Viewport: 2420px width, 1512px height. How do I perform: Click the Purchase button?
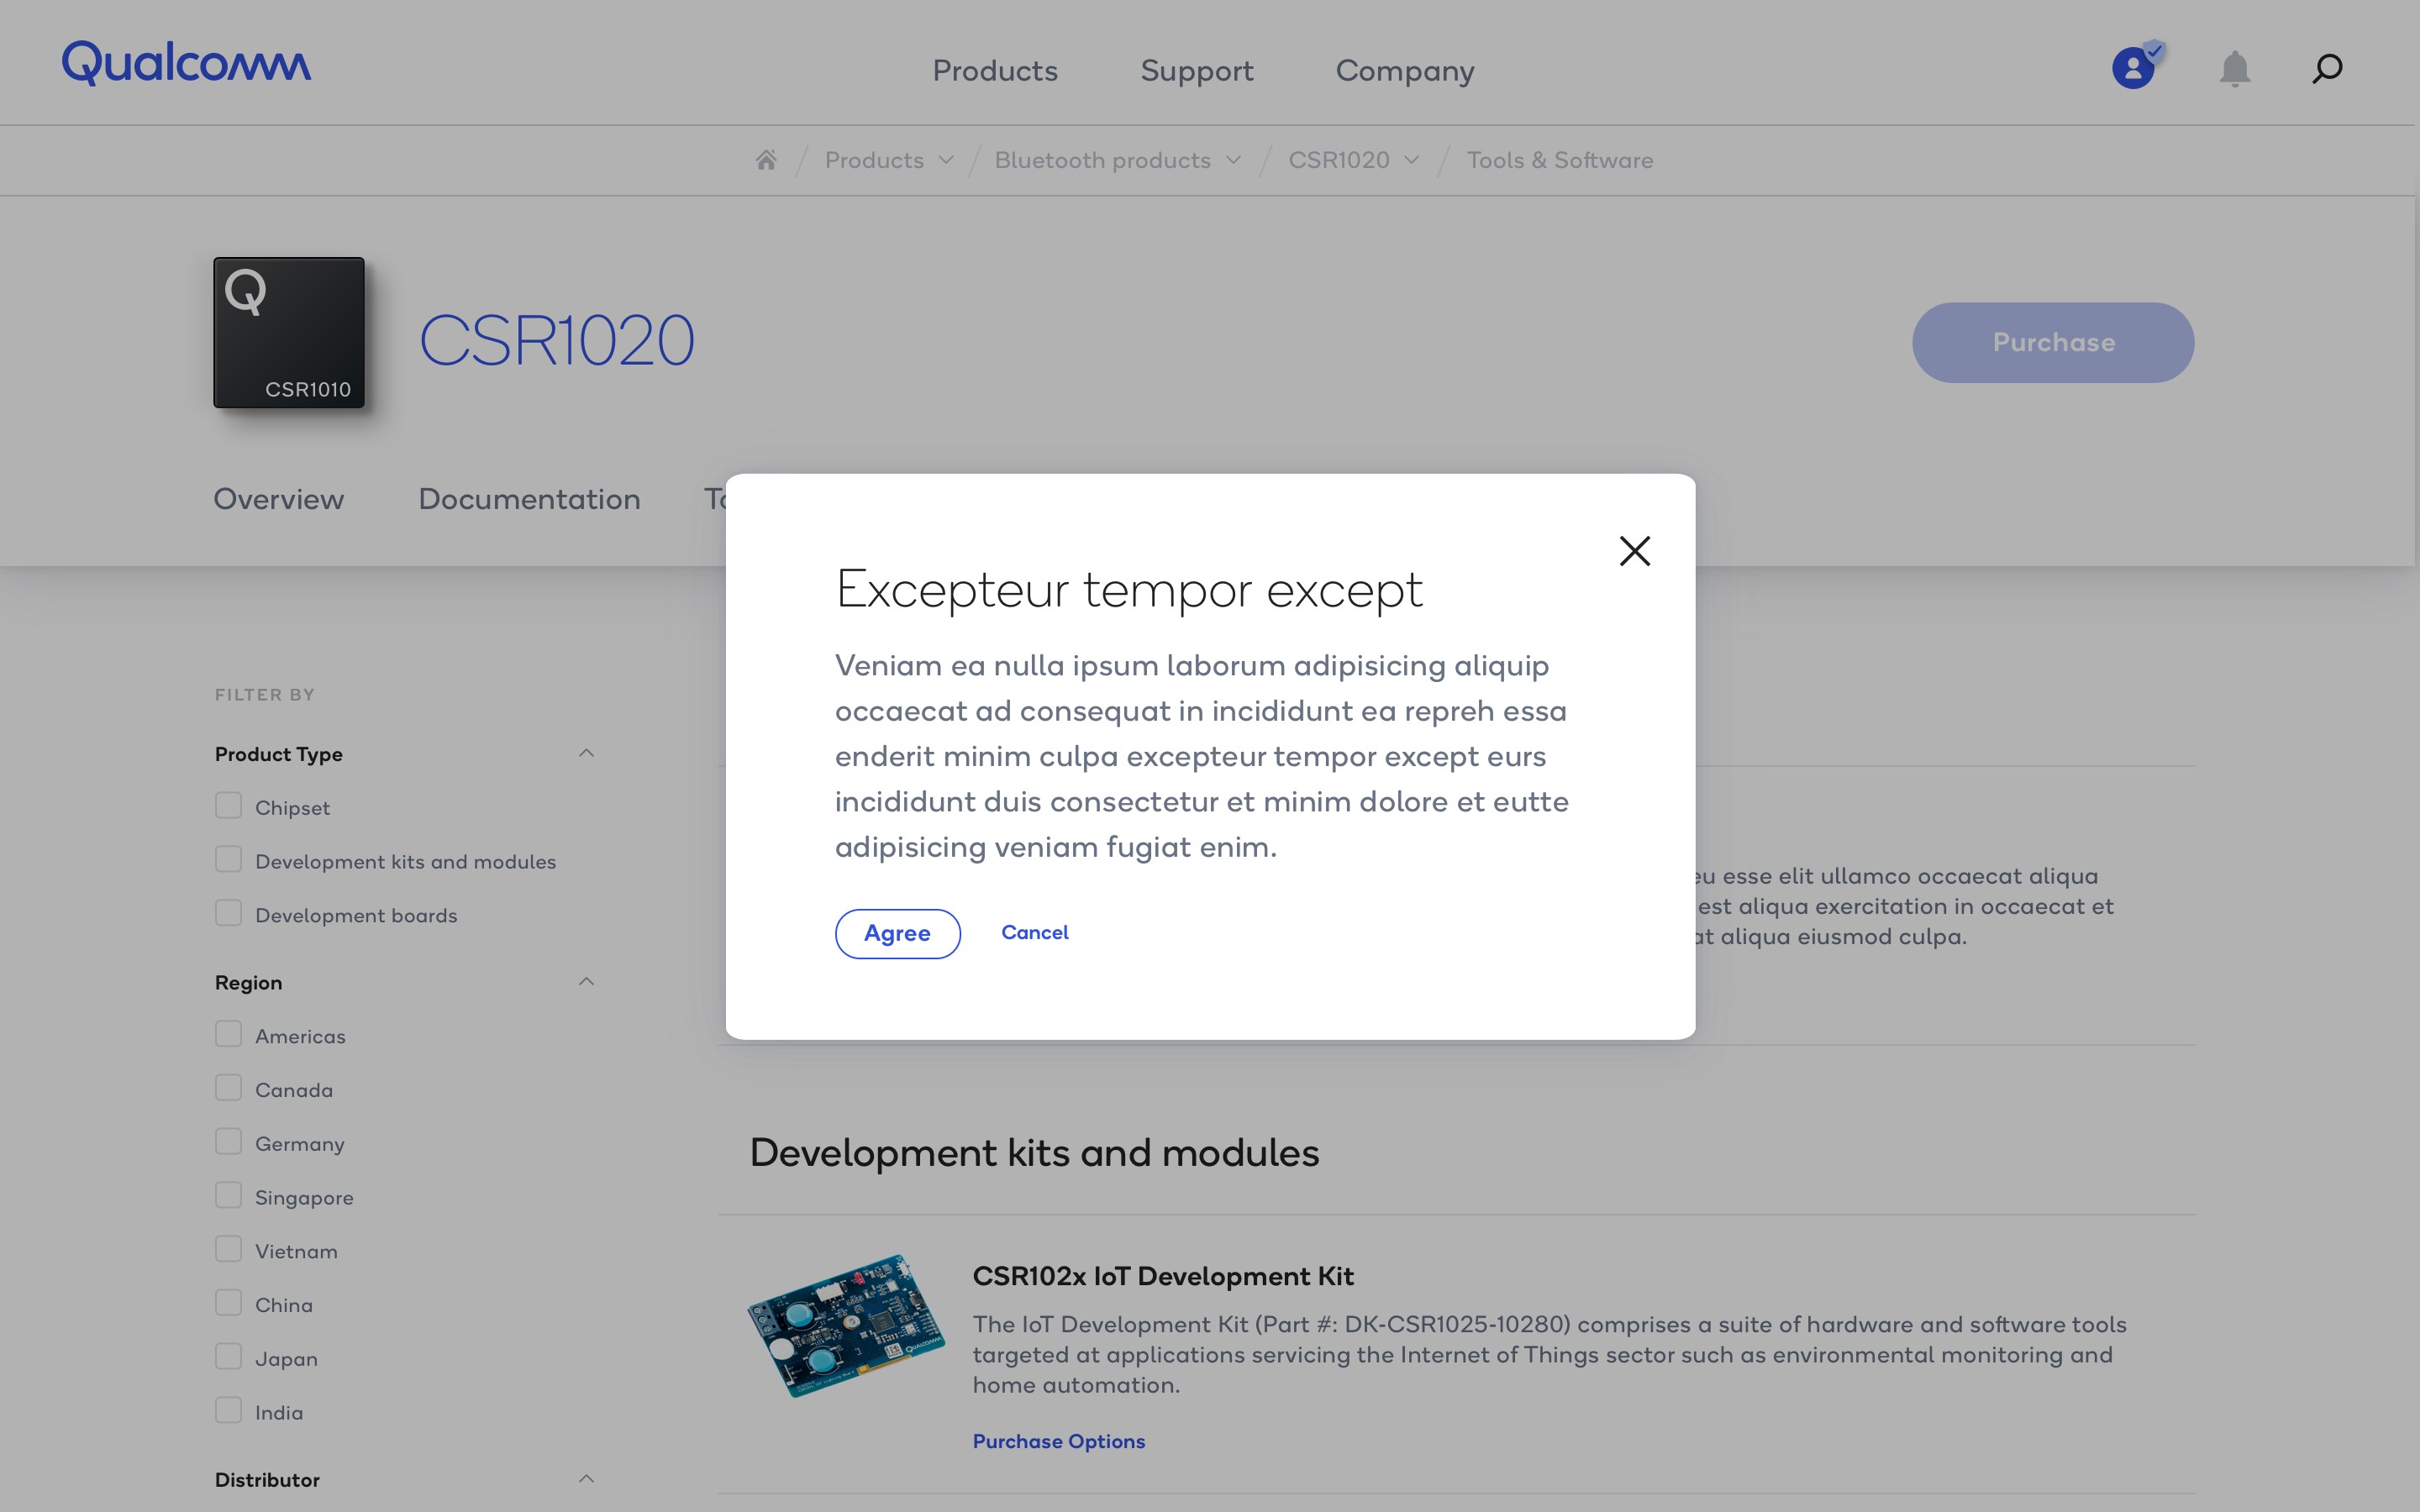click(x=2053, y=342)
